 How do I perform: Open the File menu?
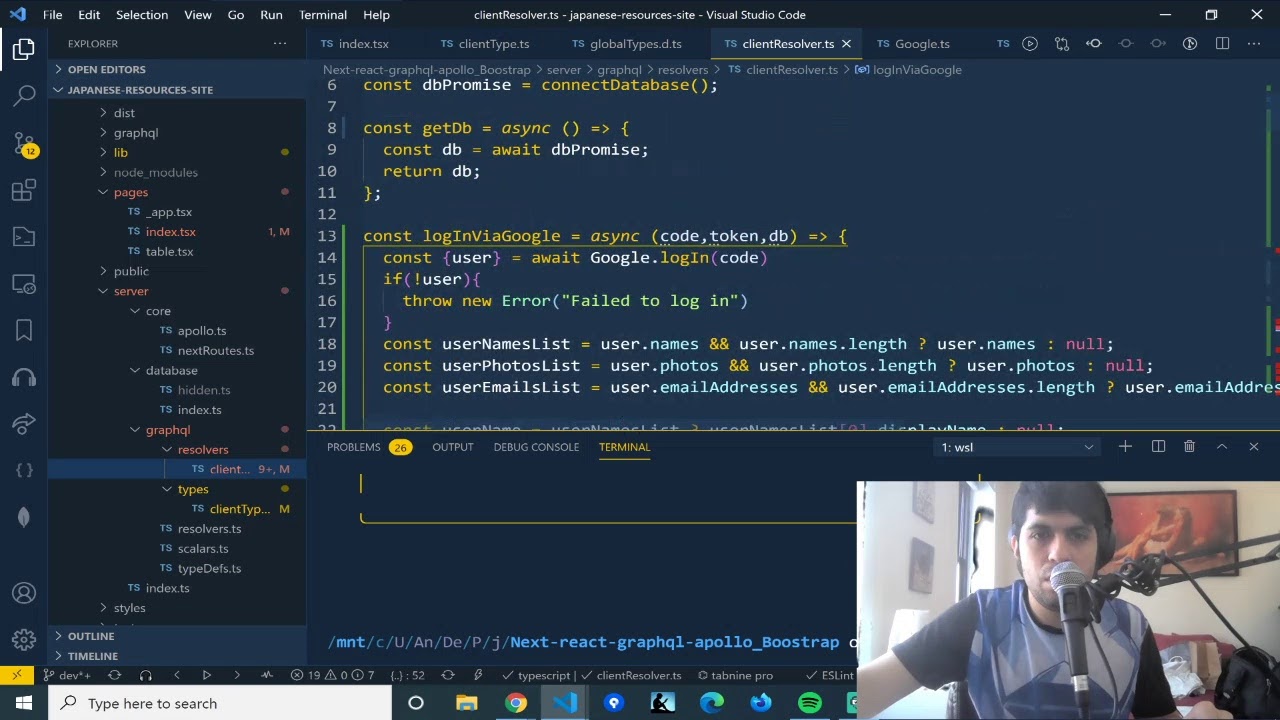[x=52, y=15]
